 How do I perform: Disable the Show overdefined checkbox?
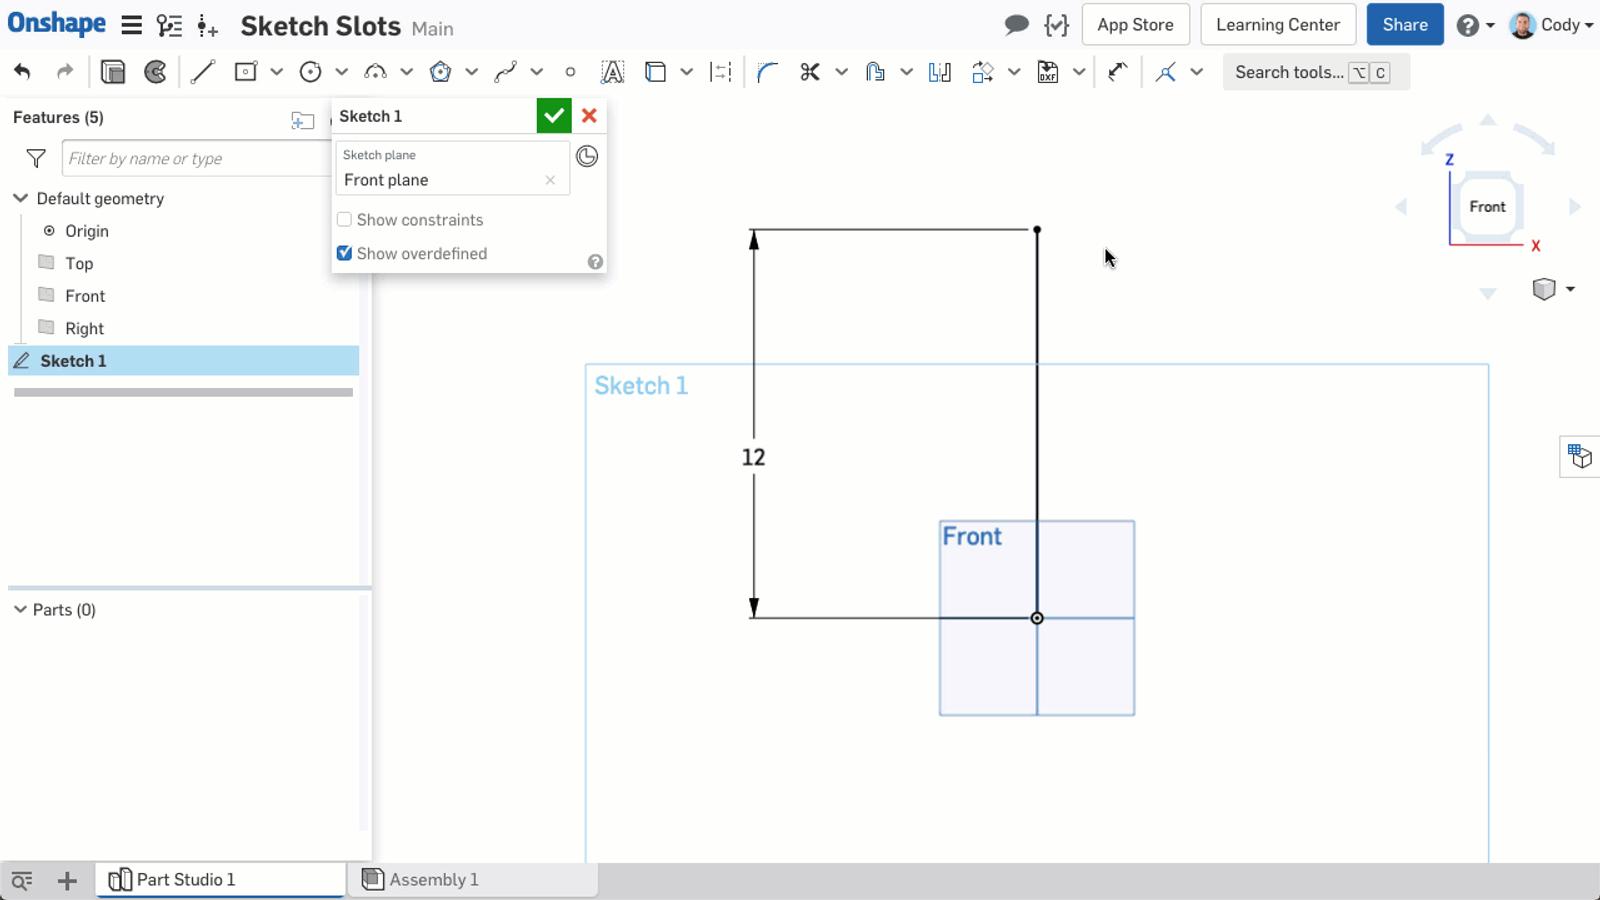344,253
